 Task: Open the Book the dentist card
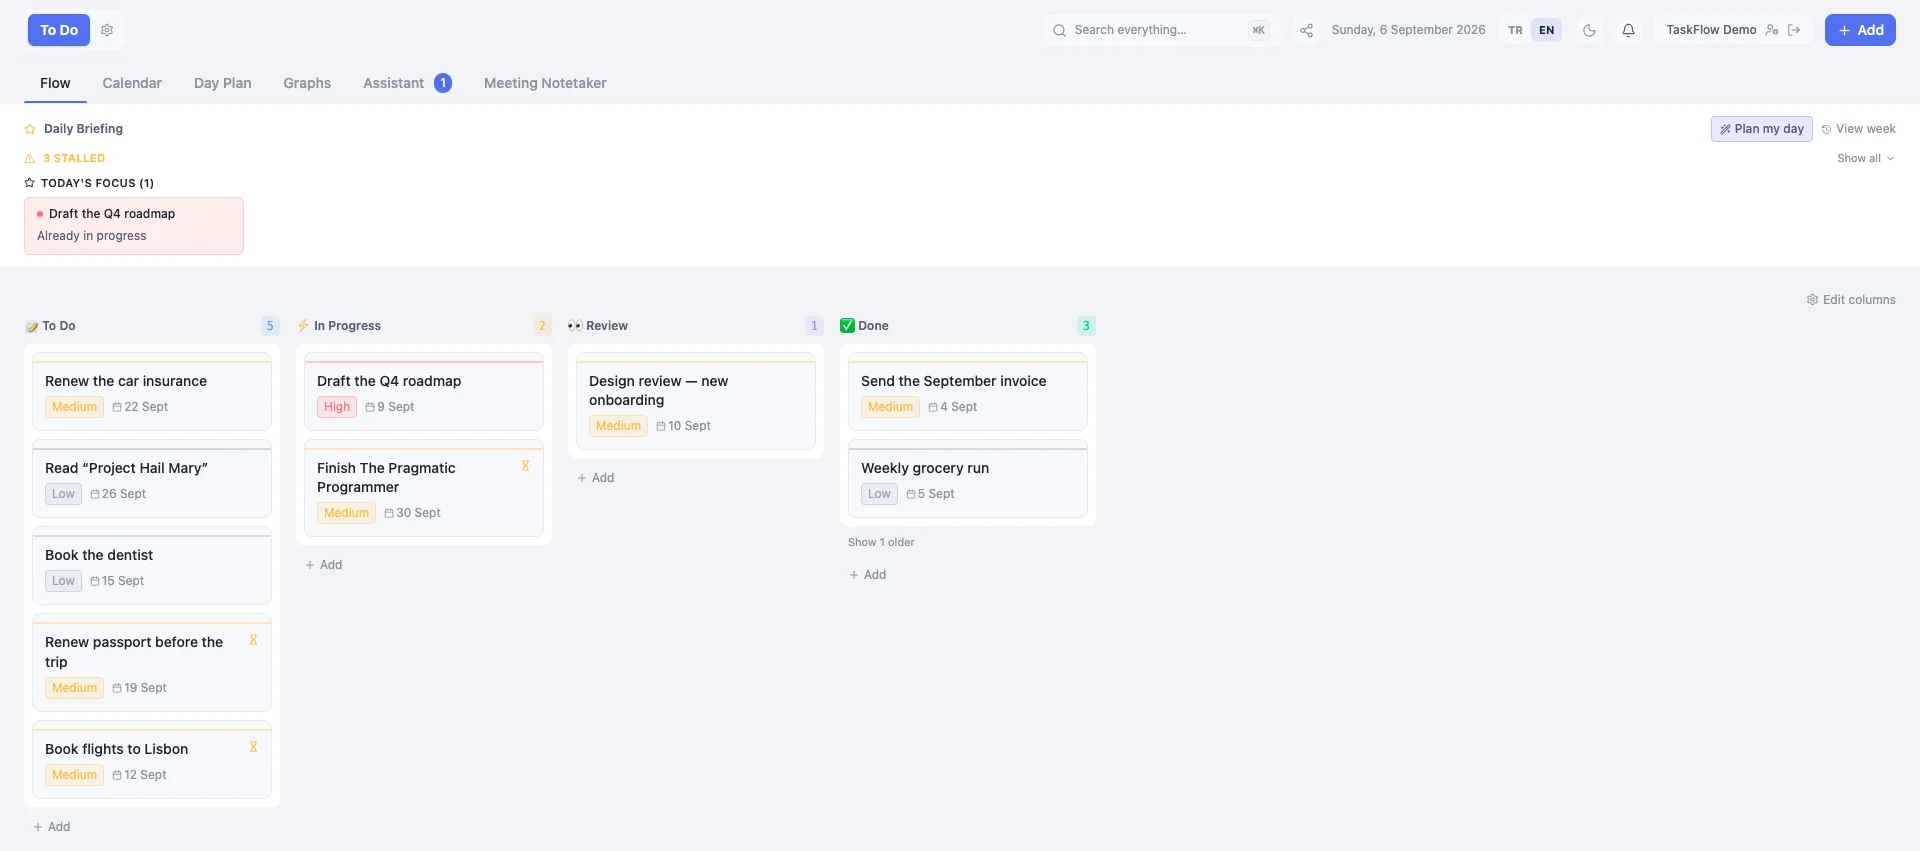click(152, 566)
